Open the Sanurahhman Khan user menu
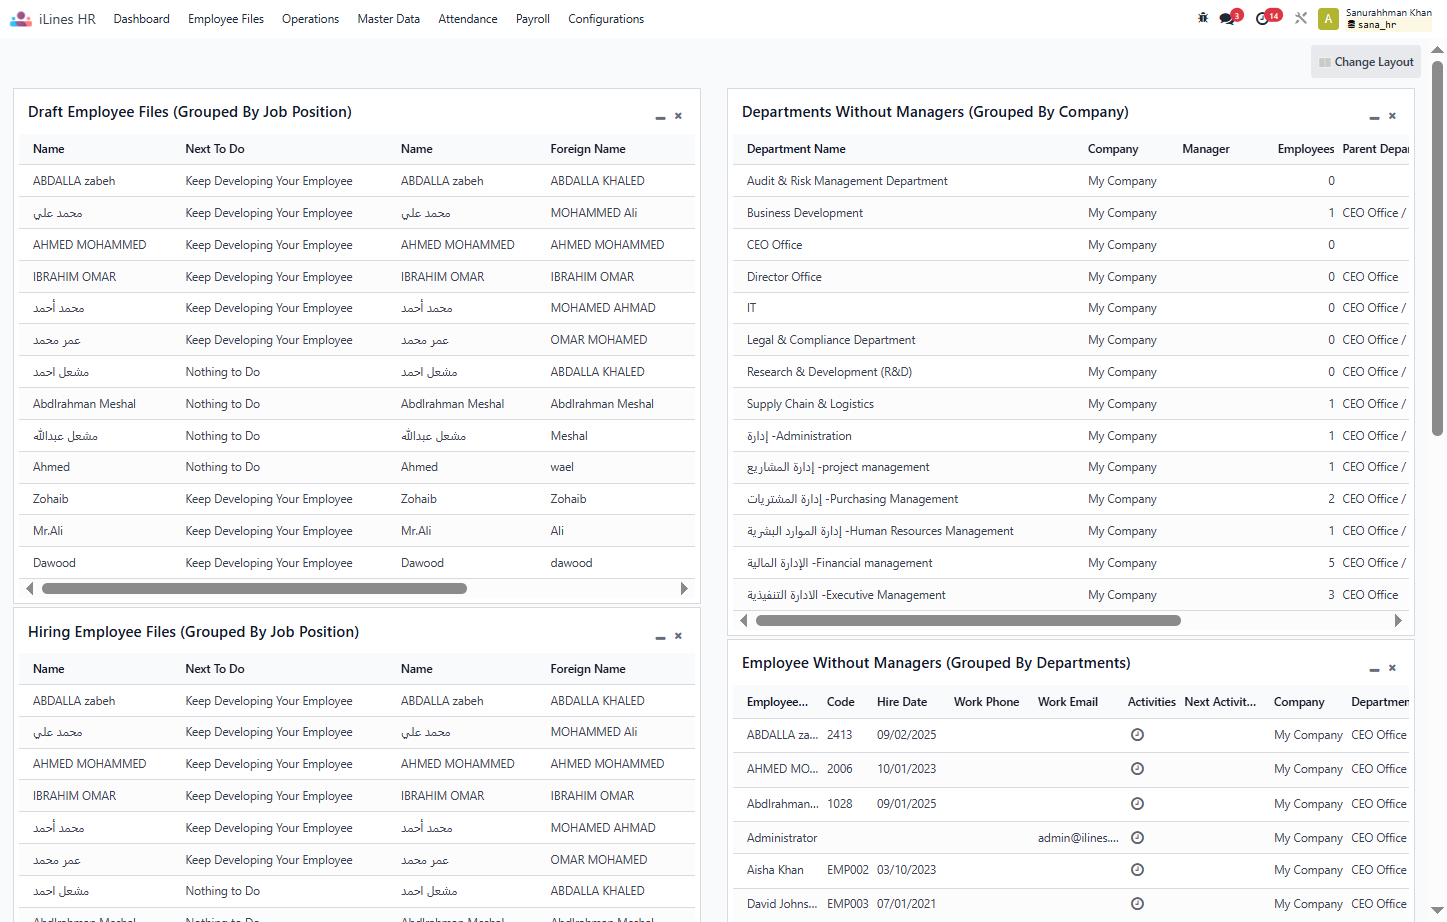The image size is (1447, 922). point(1389,18)
